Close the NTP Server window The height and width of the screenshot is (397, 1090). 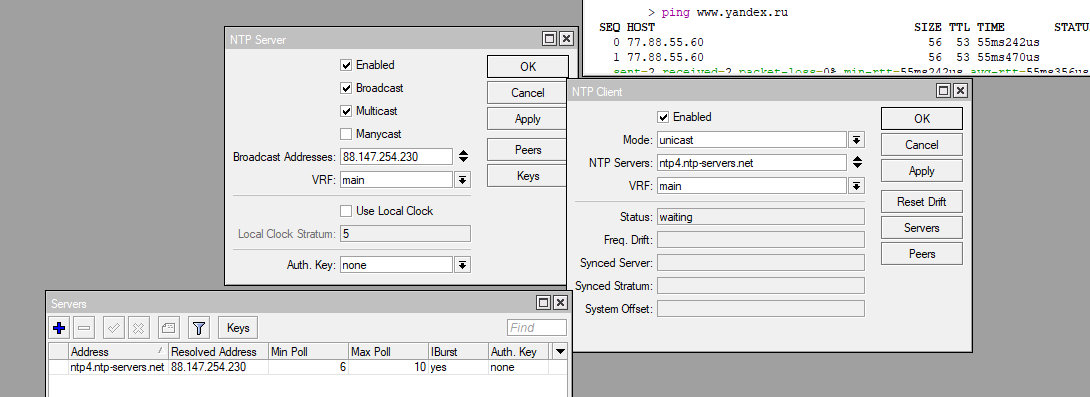[x=566, y=39]
